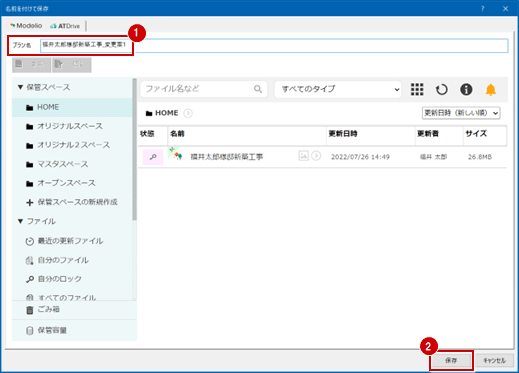Select the HOME folder in sidebar

coord(72,107)
